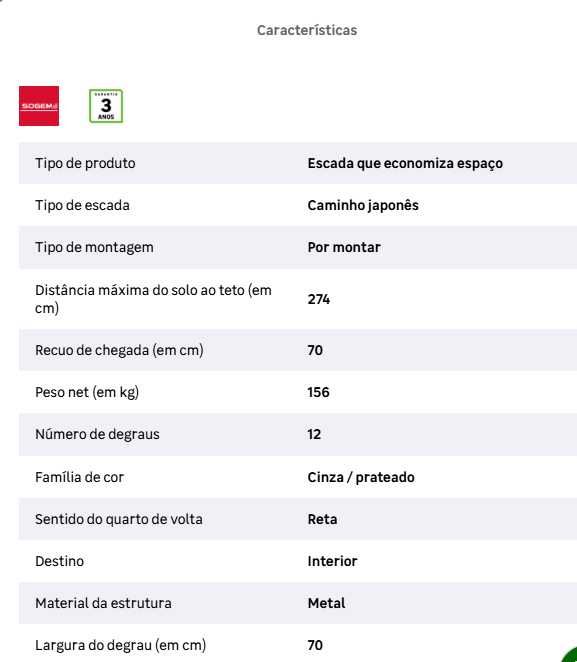Select the Tipo de produto row label

click(x=85, y=163)
